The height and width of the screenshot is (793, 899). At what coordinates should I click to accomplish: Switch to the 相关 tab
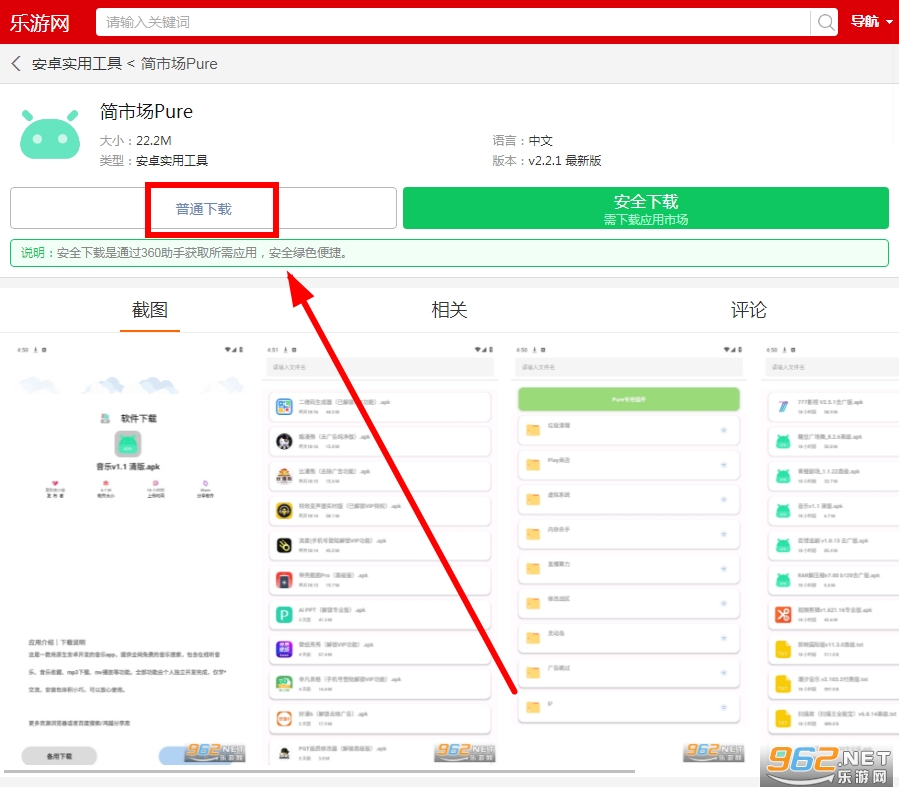click(449, 310)
